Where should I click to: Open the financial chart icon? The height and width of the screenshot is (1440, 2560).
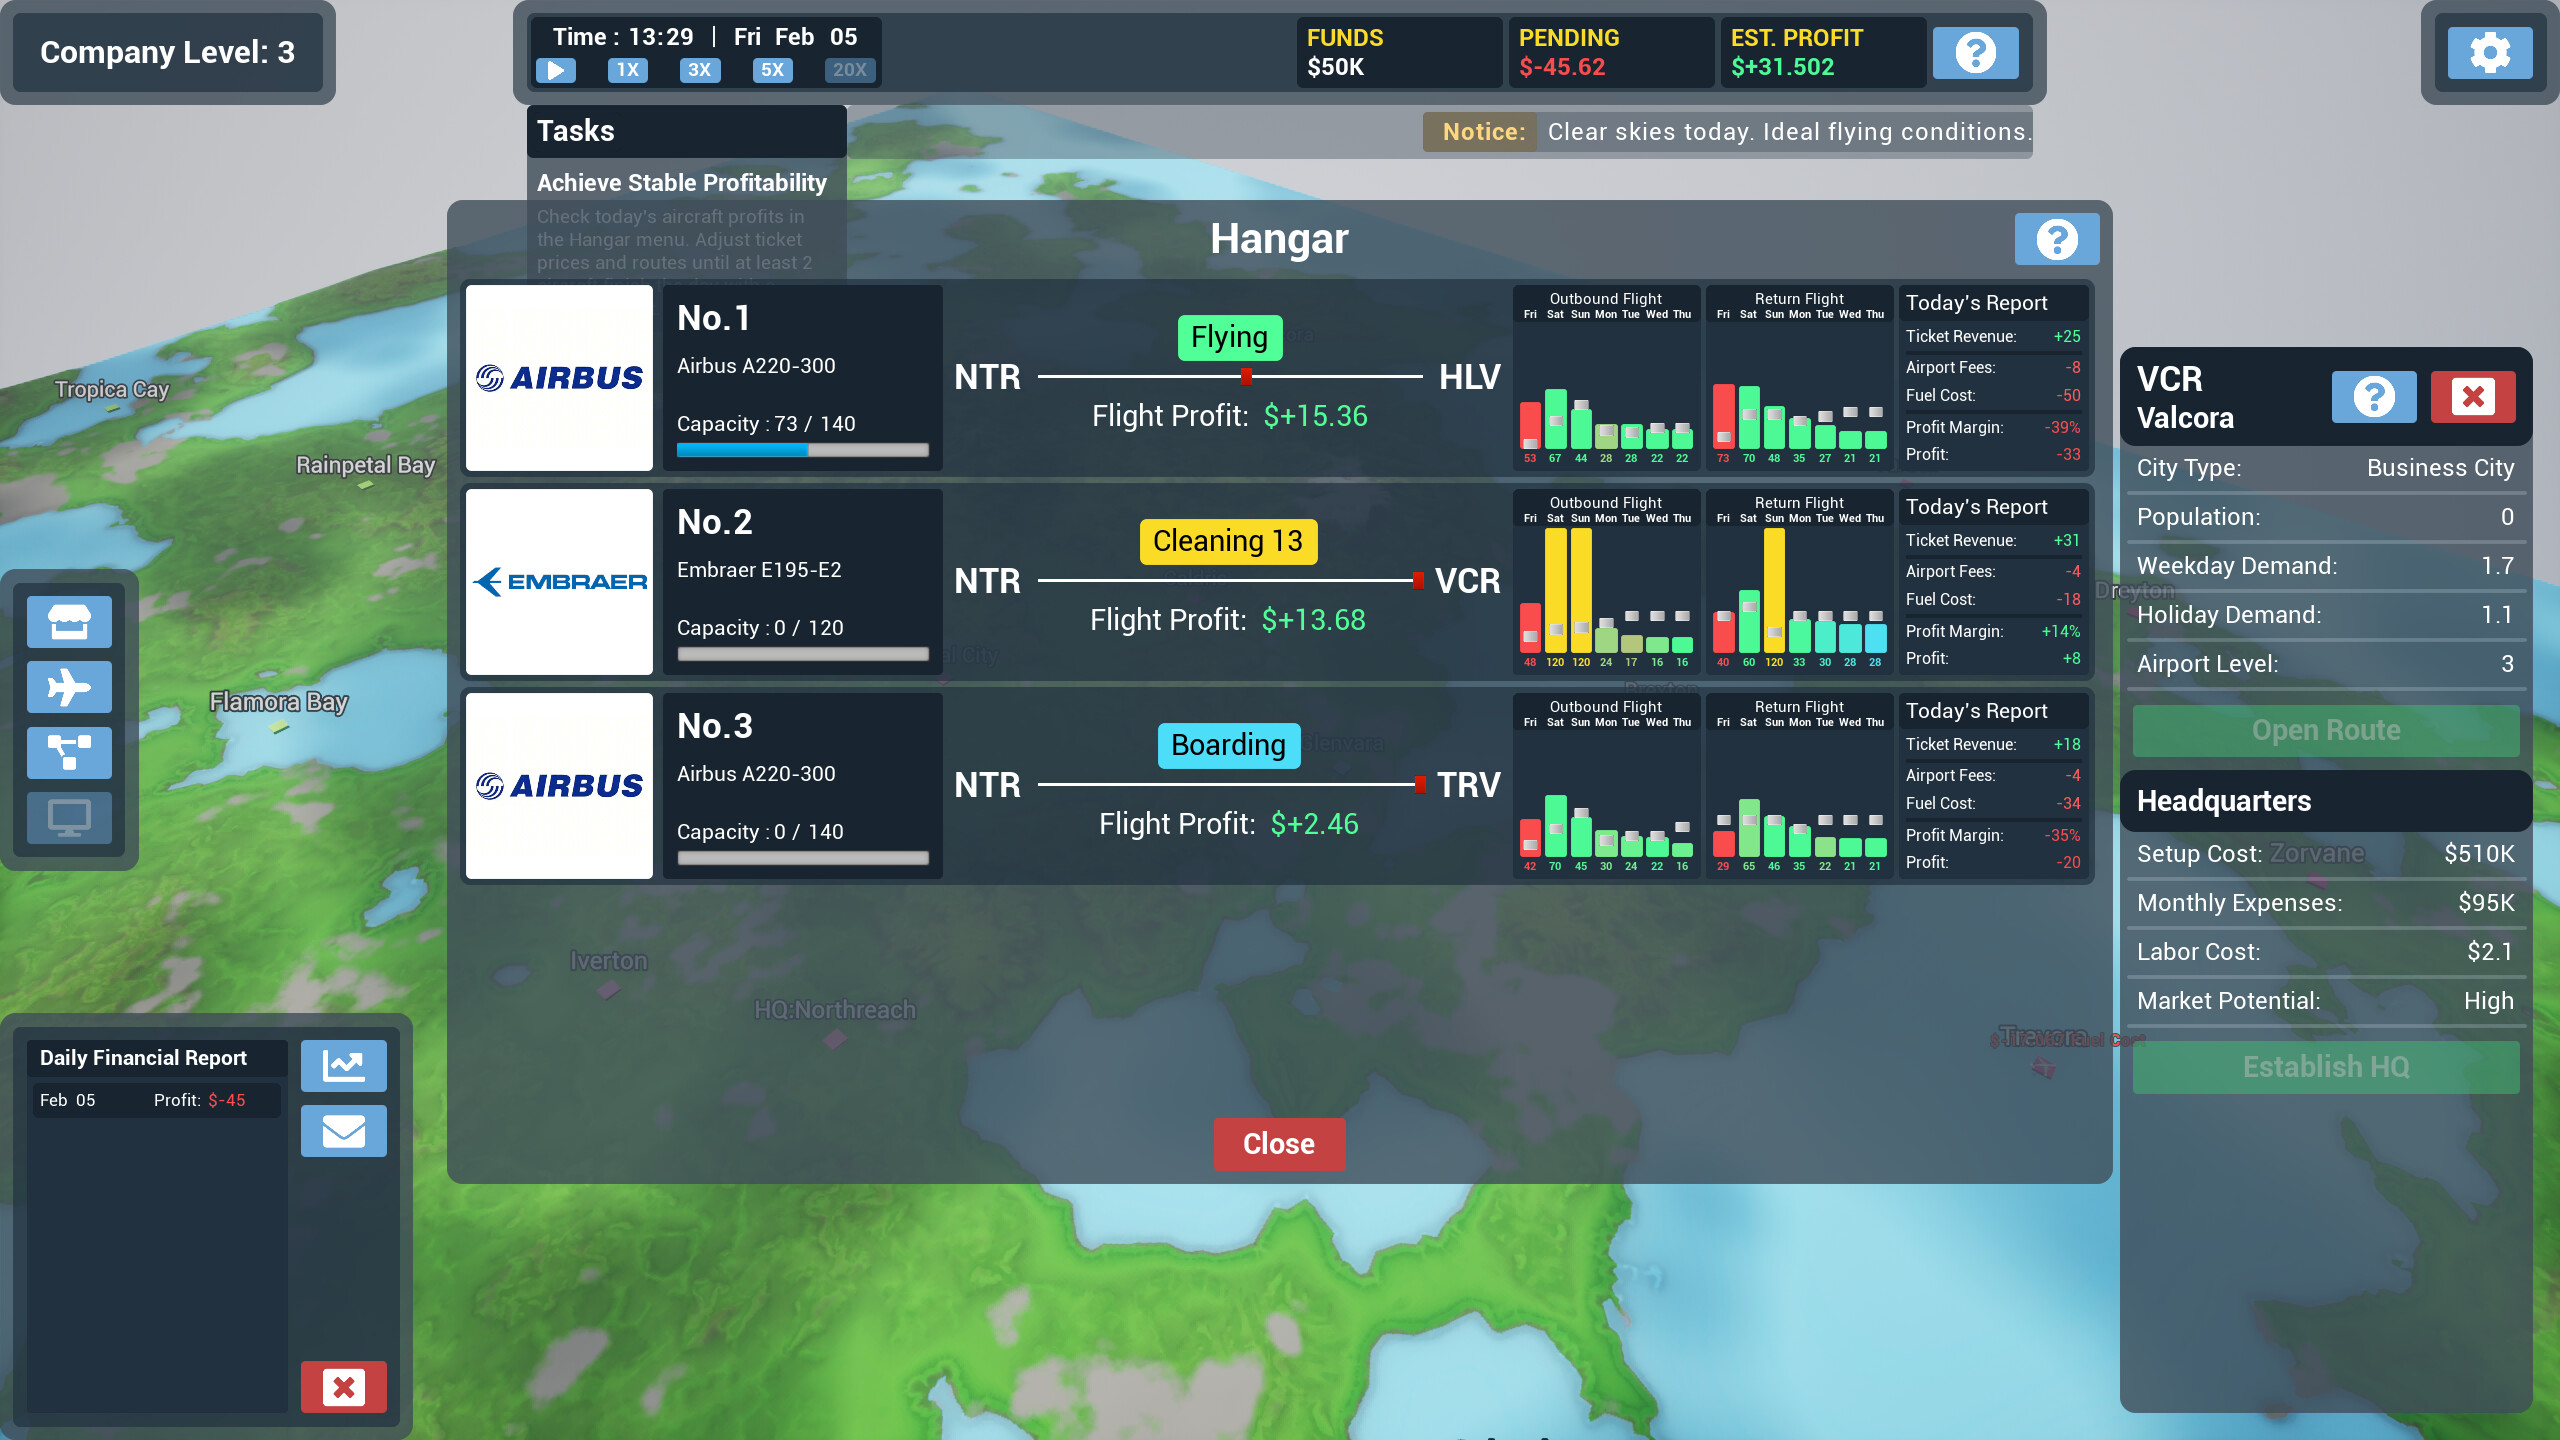point(344,1065)
